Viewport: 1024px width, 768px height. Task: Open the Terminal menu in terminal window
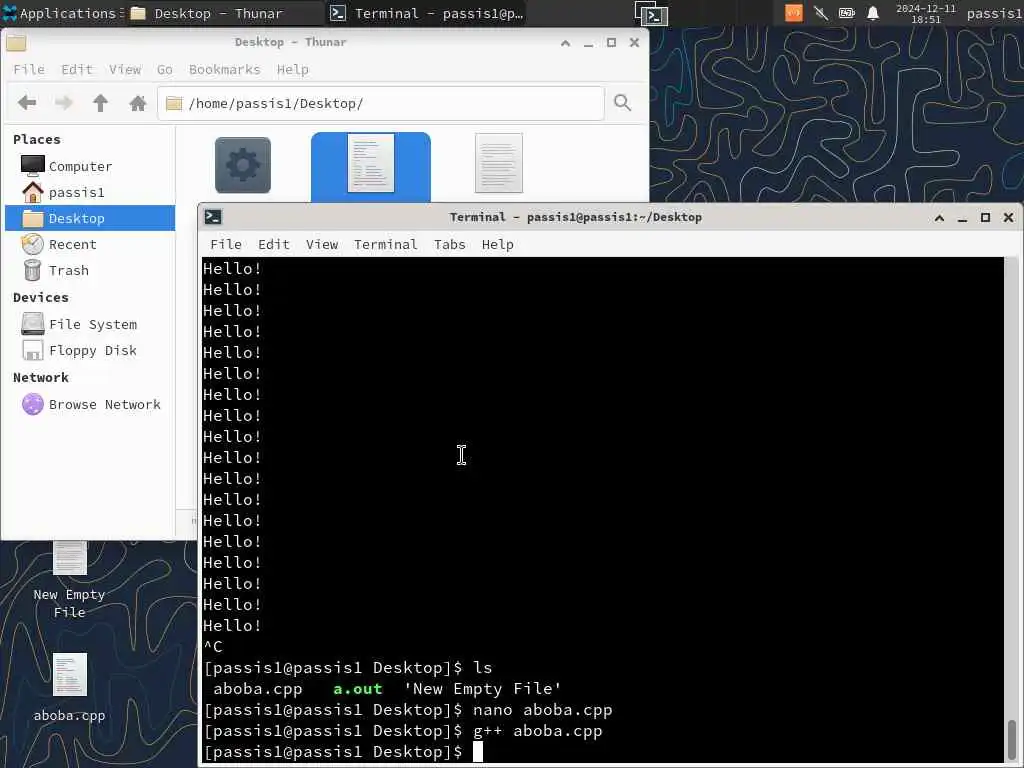(x=385, y=244)
